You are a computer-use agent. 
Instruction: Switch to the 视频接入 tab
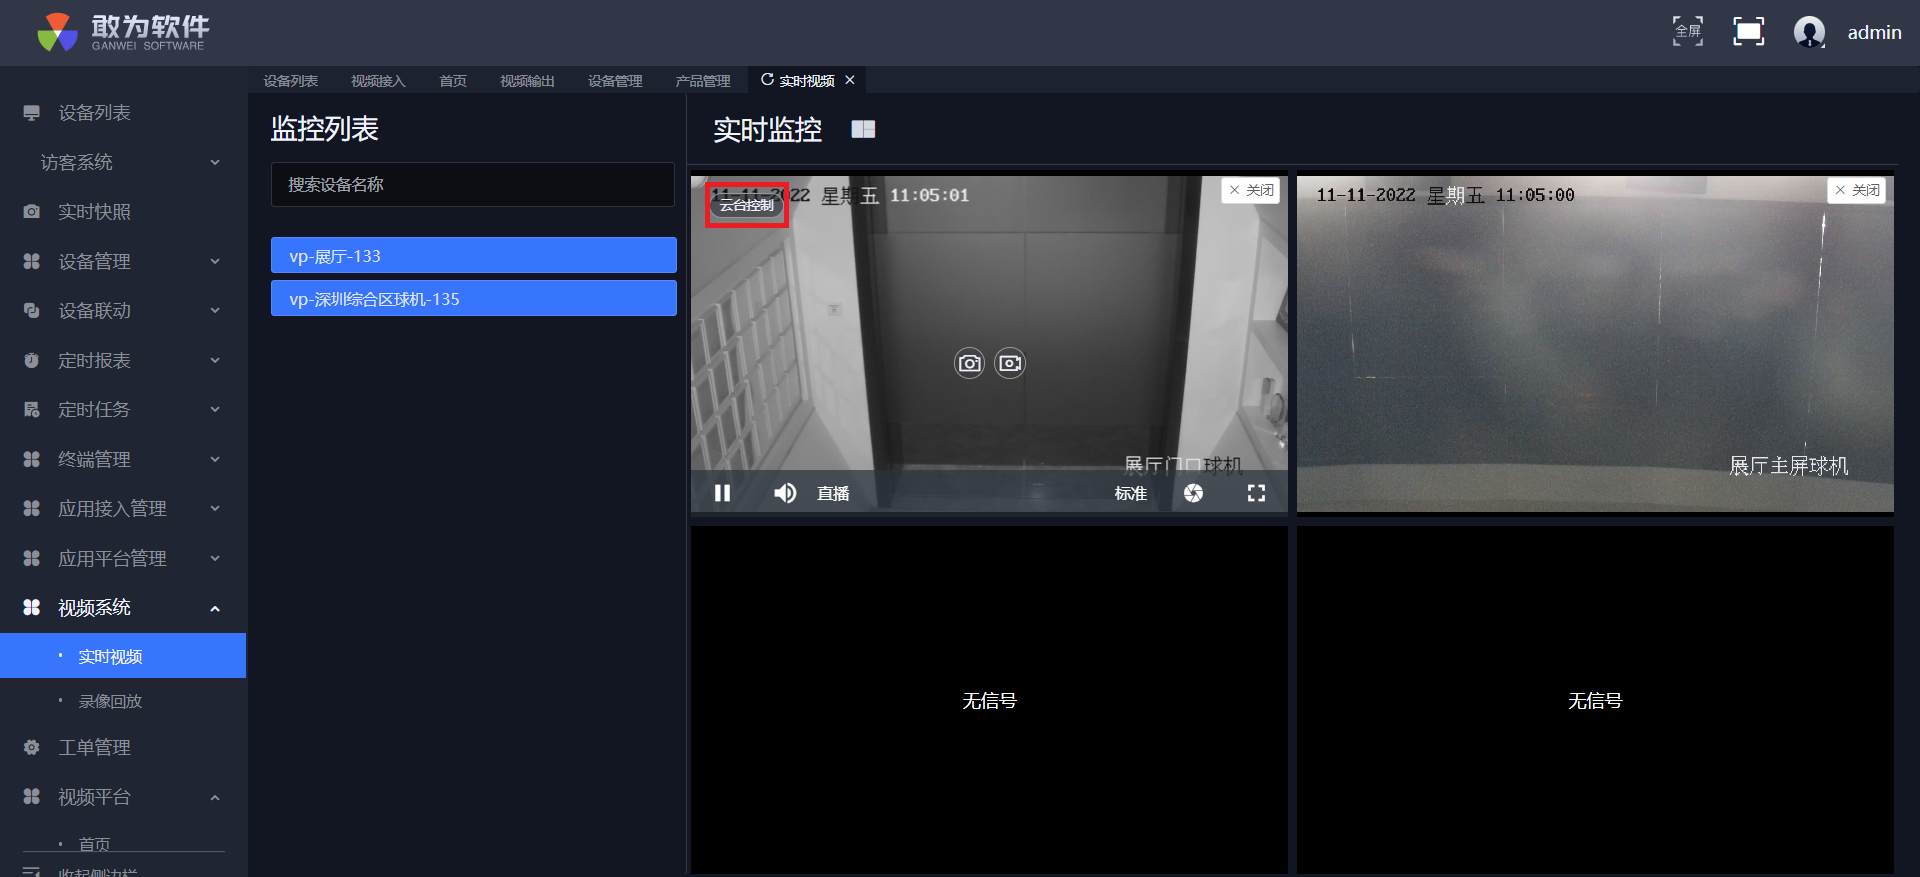pyautogui.click(x=378, y=81)
